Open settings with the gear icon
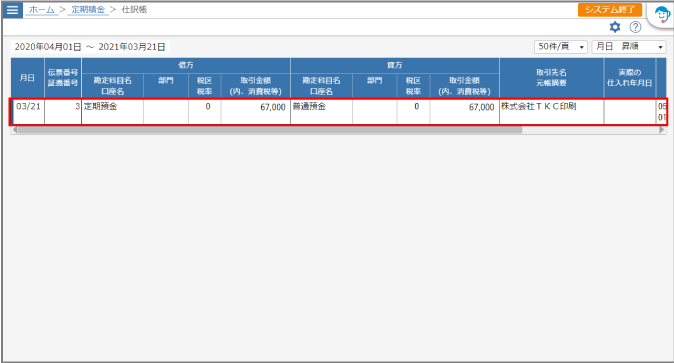The height and width of the screenshot is (363, 674). pyautogui.click(x=615, y=27)
